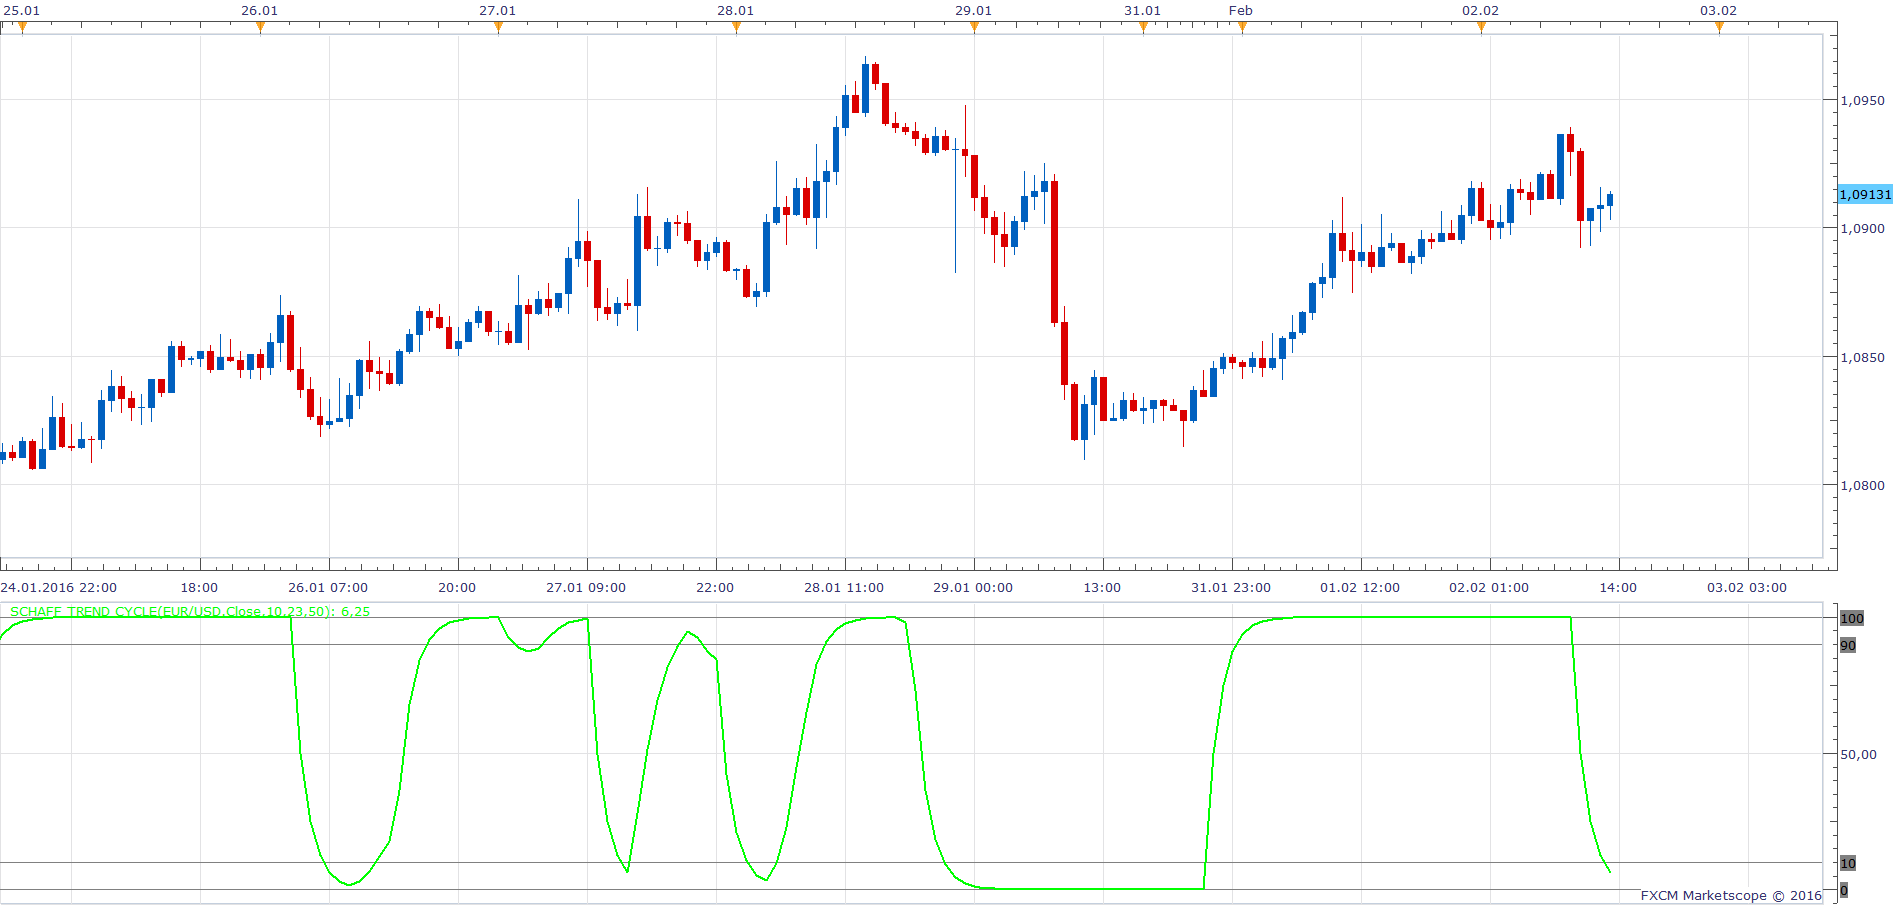Click the 10 level label on indicator
Image resolution: width=1903 pixels, height=905 pixels.
1848,863
